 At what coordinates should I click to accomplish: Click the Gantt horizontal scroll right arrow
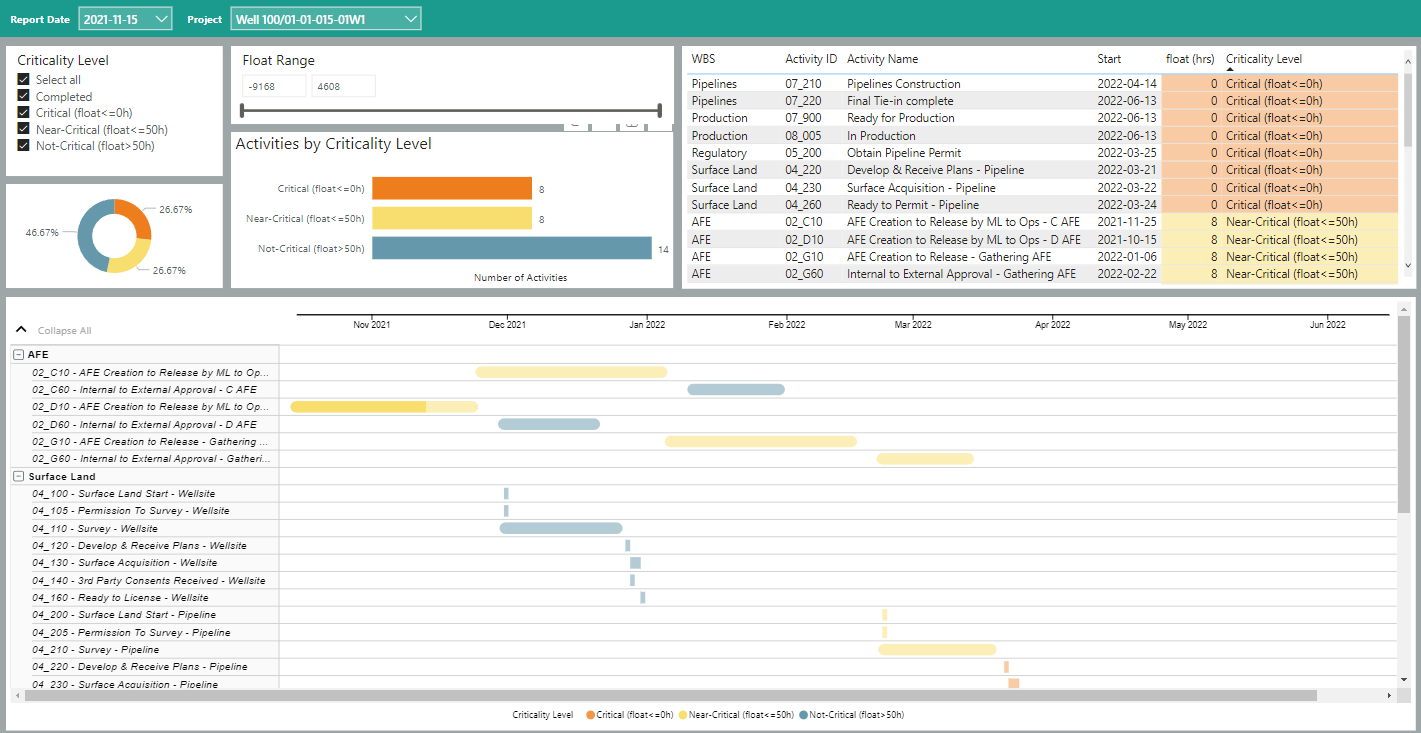[1389, 695]
